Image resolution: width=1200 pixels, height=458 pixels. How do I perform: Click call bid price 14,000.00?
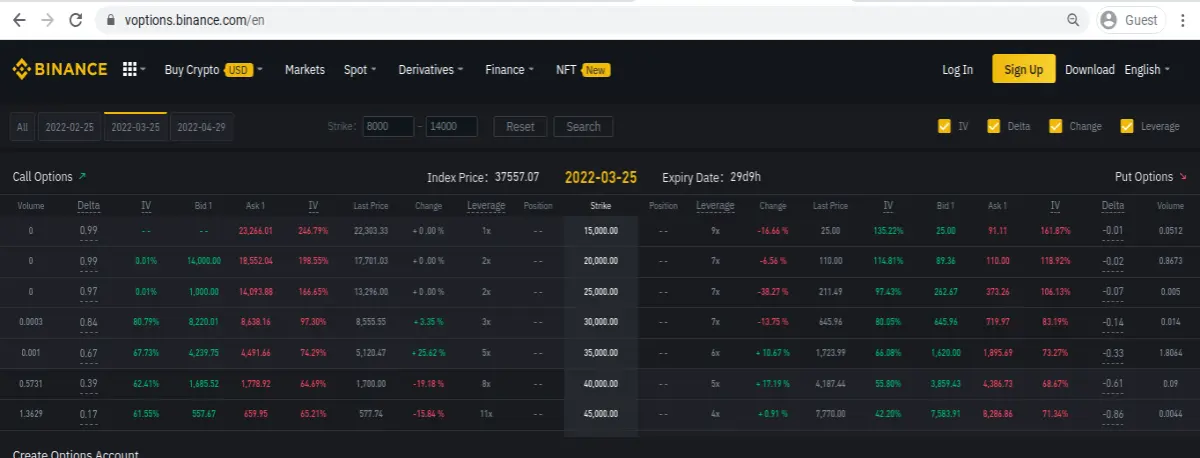tap(203, 261)
